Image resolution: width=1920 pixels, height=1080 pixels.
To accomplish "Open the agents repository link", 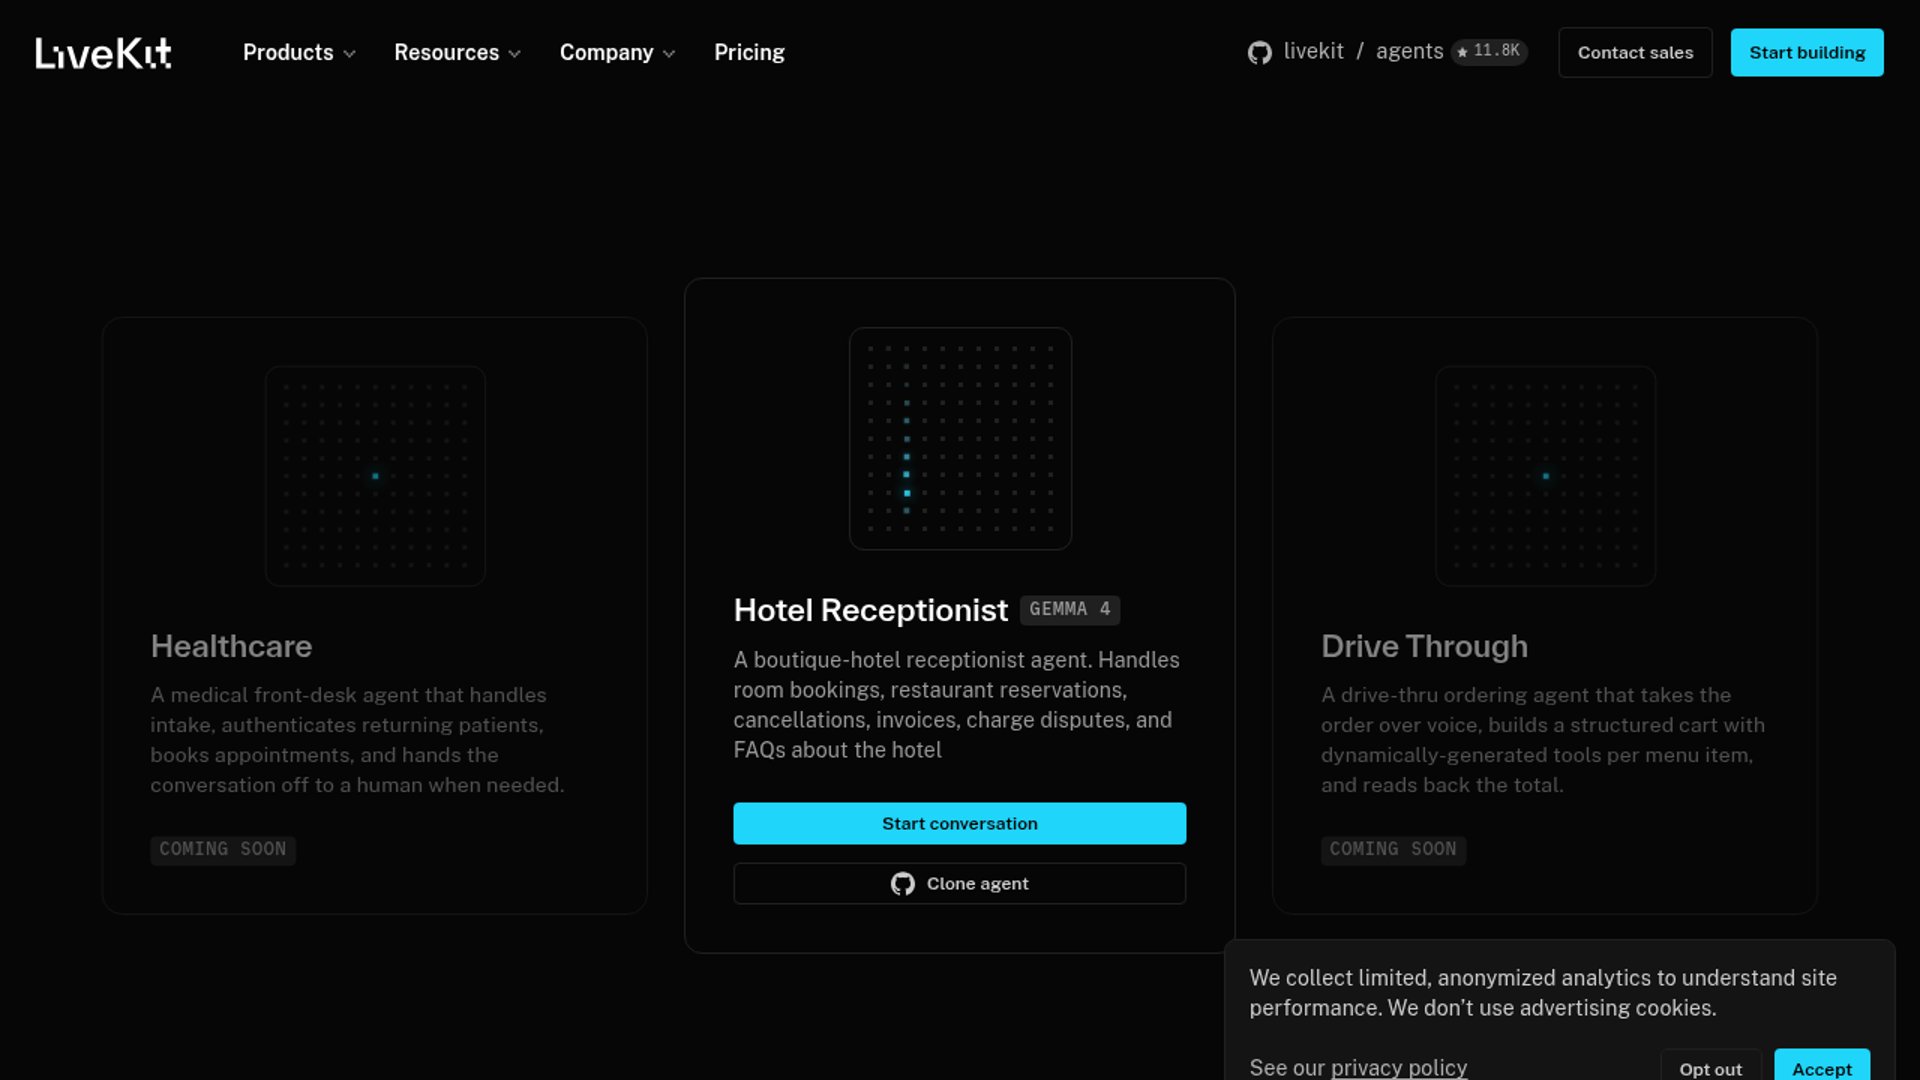I will (1409, 51).
